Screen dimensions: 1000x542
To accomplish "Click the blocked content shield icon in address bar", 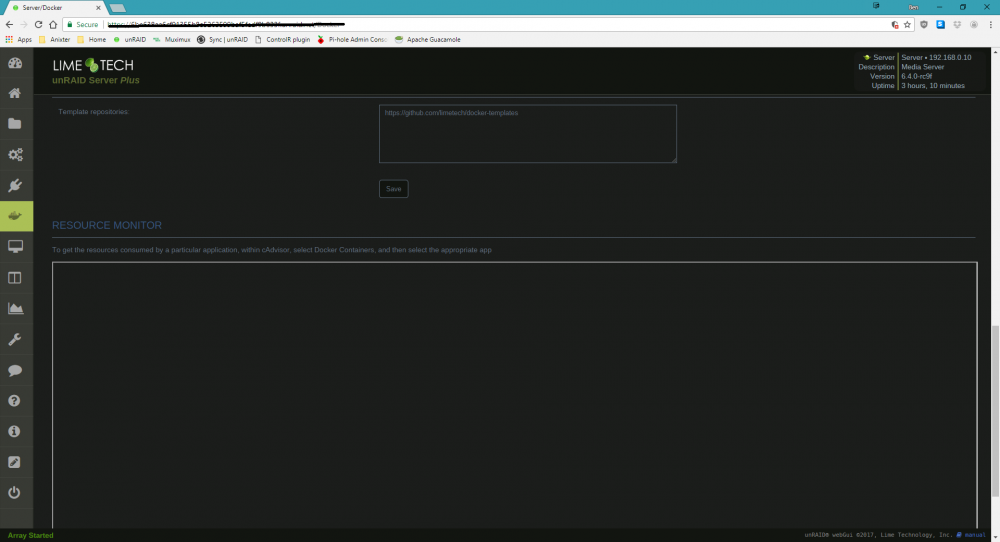I will [x=895, y=24].
